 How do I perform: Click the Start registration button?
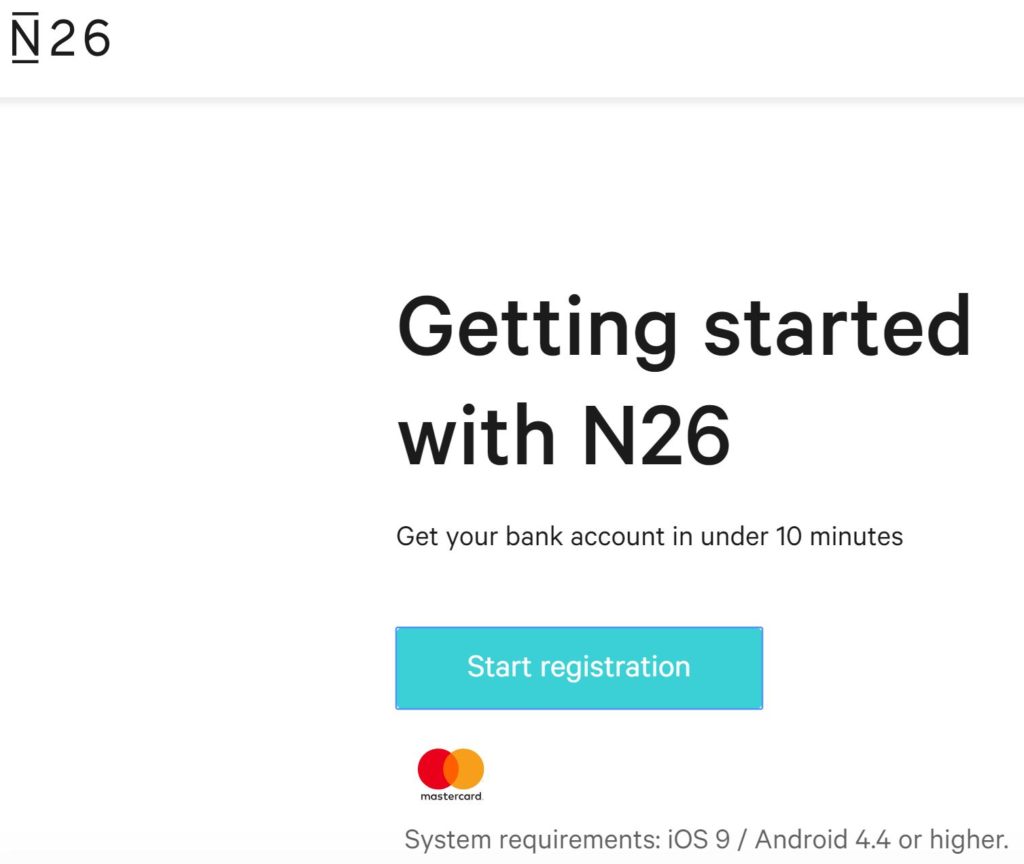[x=579, y=667]
